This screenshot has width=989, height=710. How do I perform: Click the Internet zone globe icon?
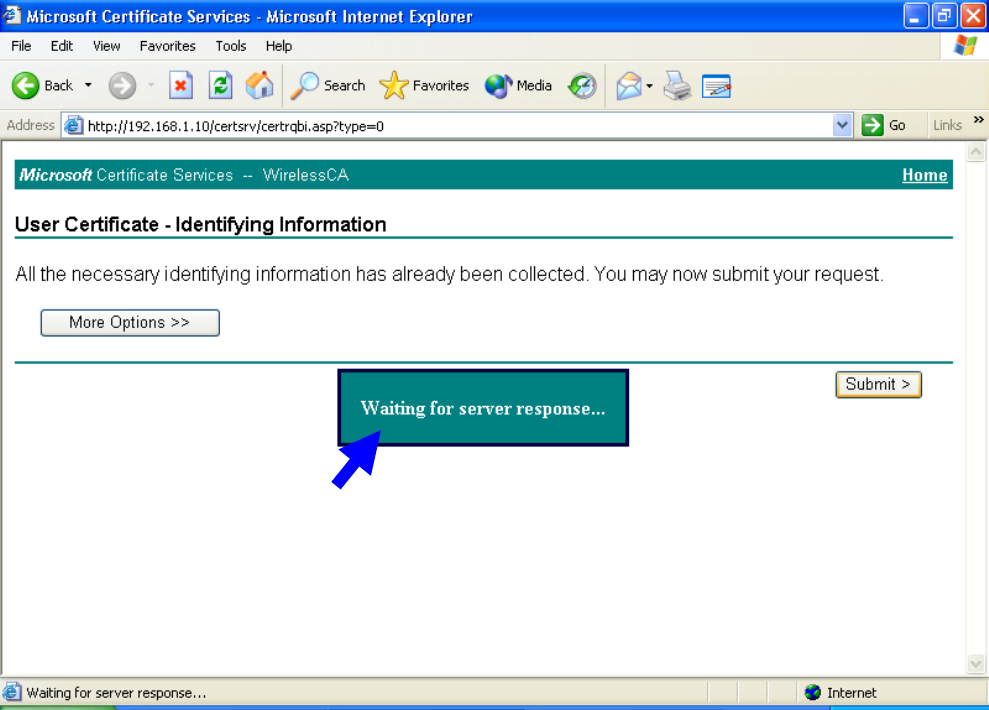tap(812, 692)
